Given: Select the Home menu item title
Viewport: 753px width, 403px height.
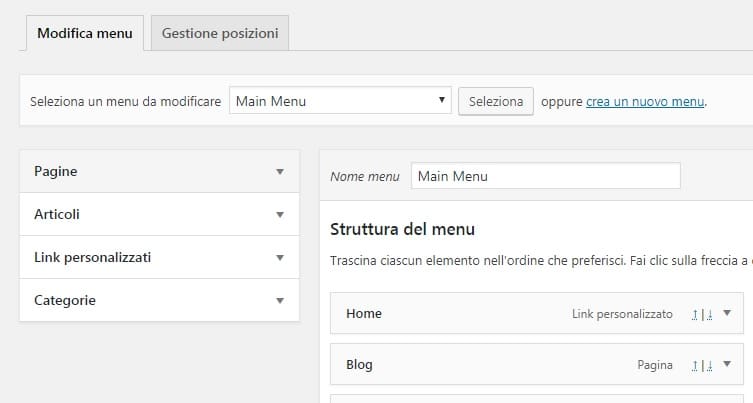Looking at the screenshot, I should click(364, 314).
